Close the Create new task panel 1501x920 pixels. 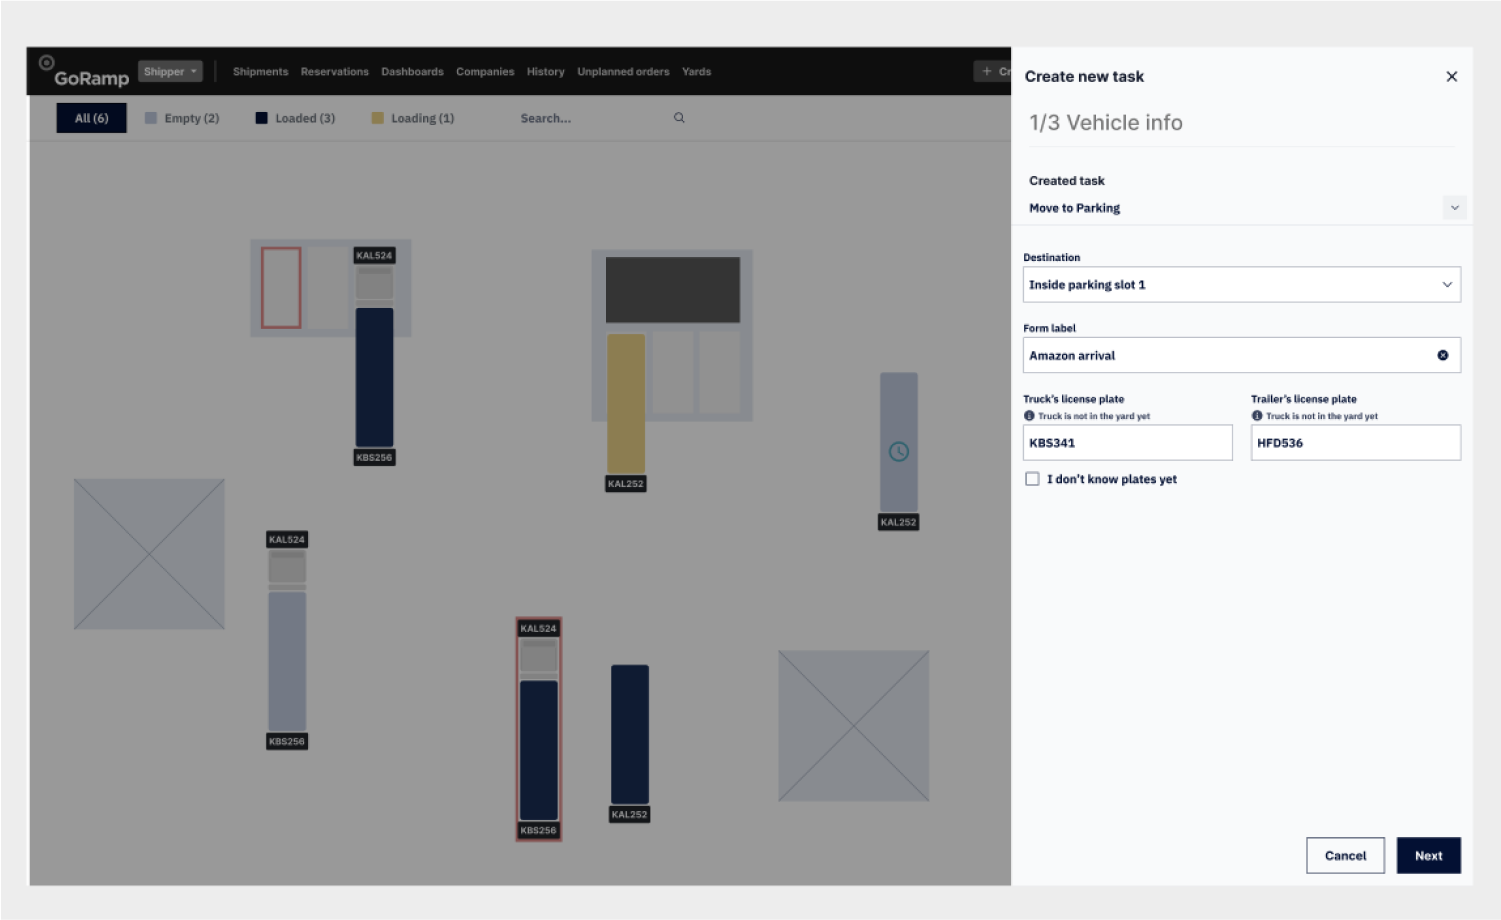(1451, 77)
